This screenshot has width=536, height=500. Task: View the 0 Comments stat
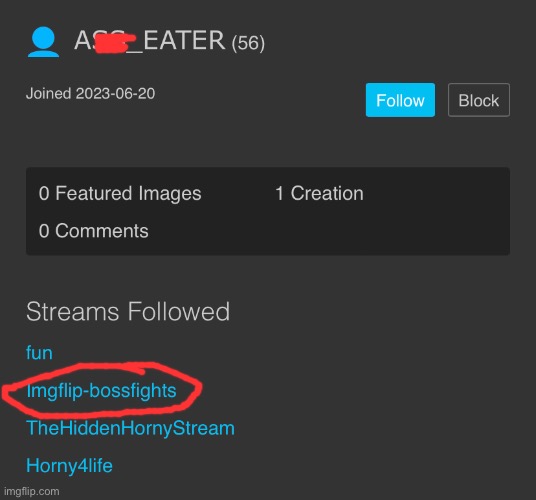(x=93, y=231)
